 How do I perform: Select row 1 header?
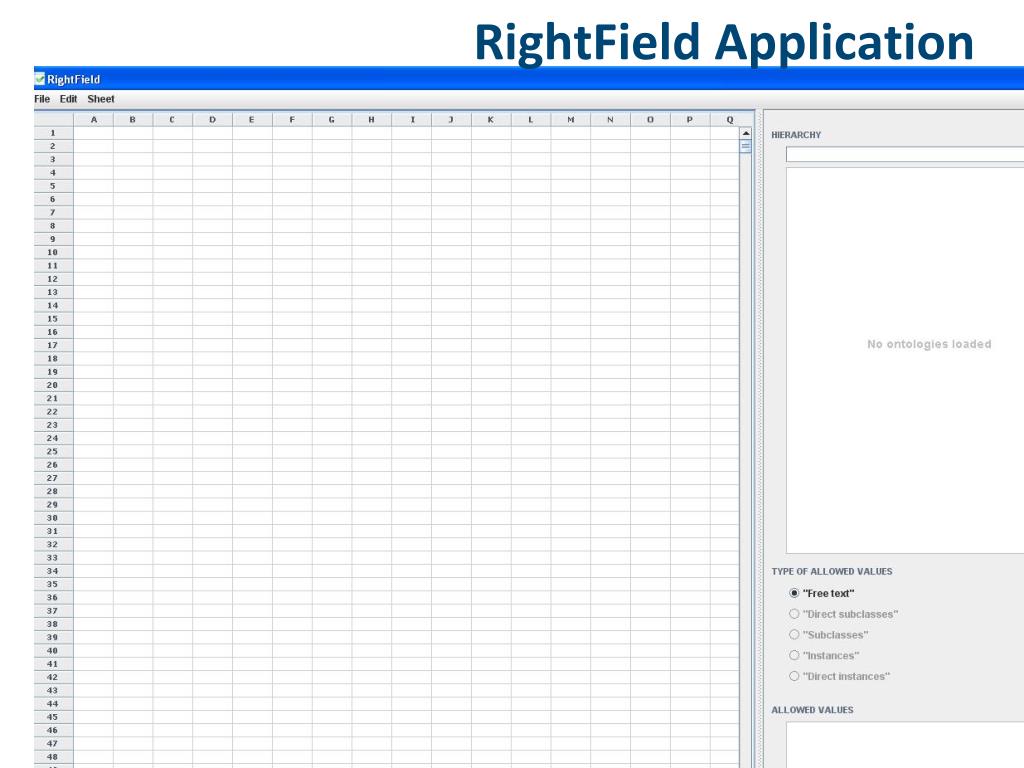coord(54,133)
